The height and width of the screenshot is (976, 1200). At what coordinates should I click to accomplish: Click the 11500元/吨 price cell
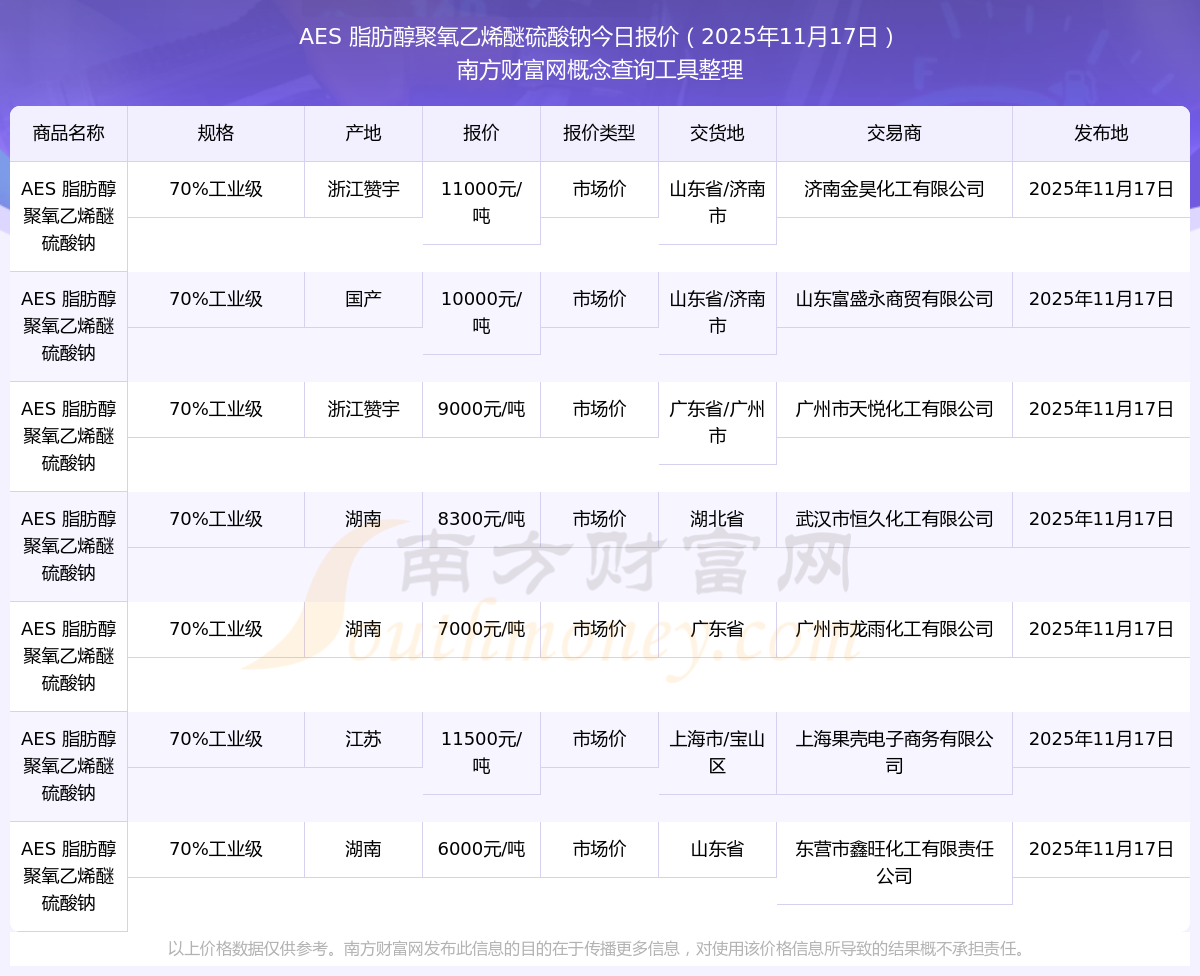coord(481,752)
